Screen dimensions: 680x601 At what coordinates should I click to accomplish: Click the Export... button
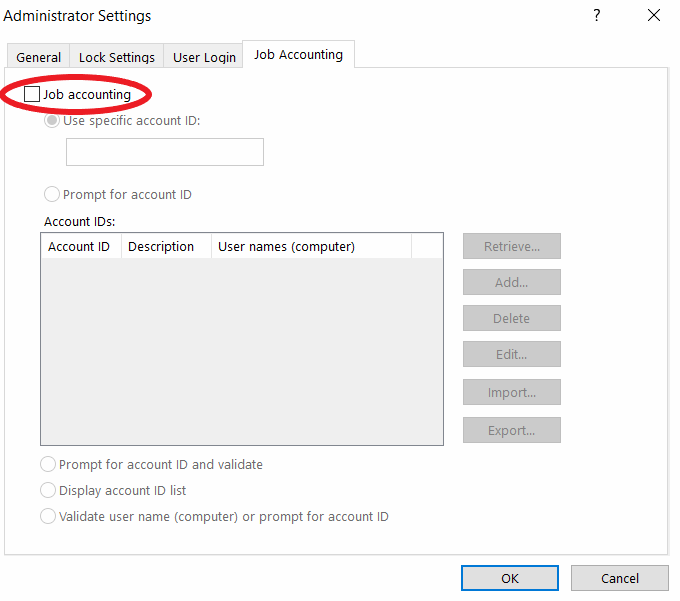click(512, 430)
